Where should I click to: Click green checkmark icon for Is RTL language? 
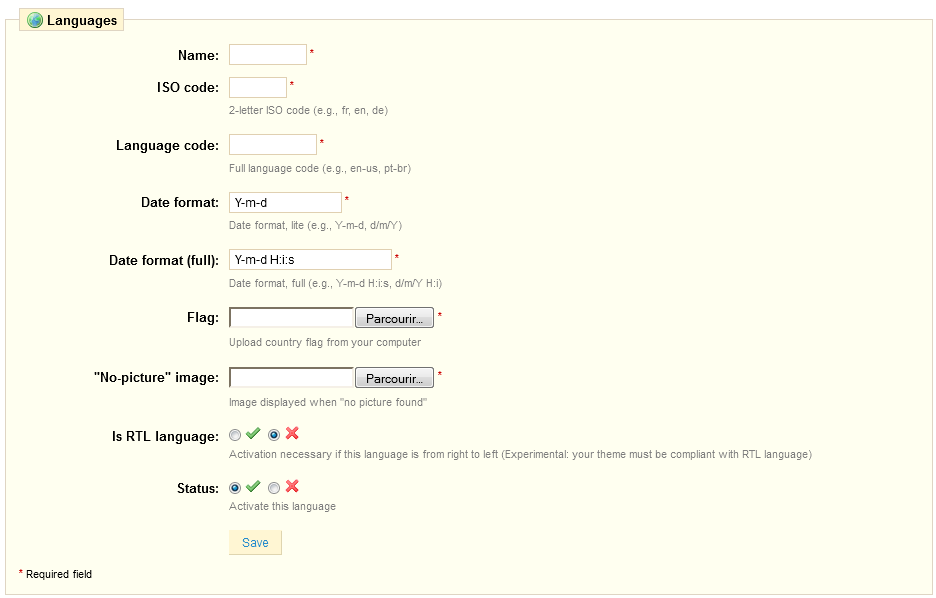[253, 433]
